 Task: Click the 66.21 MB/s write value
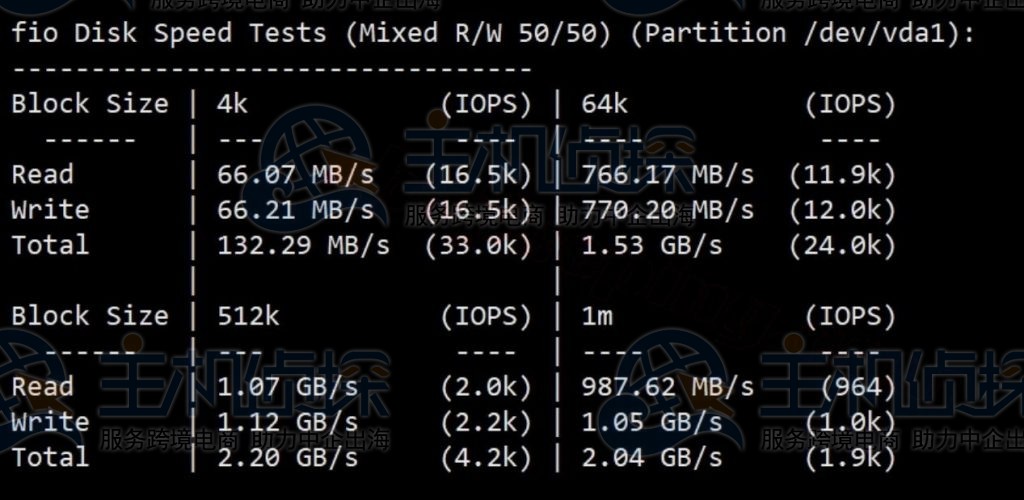click(295, 210)
